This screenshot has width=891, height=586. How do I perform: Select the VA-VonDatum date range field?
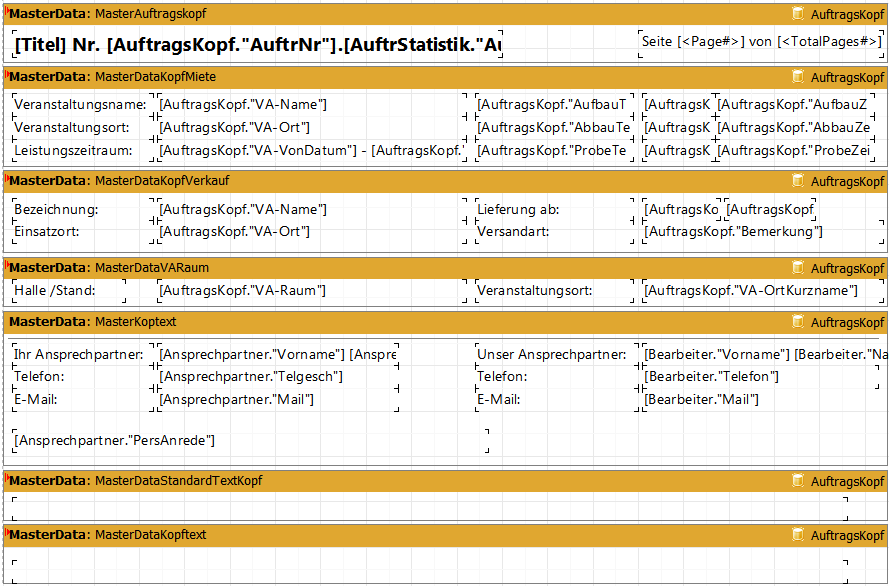click(311, 151)
